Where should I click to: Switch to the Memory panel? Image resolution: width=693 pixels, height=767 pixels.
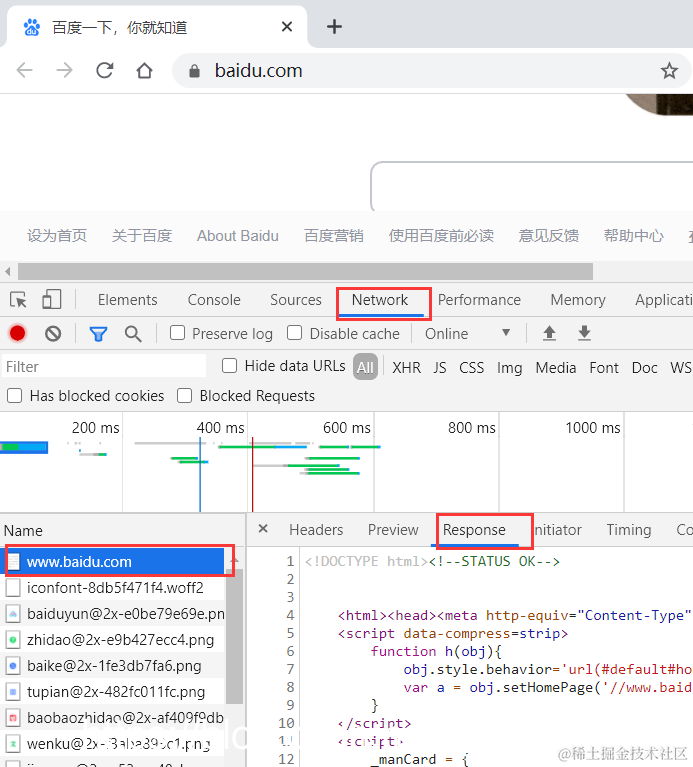pyautogui.click(x=578, y=299)
